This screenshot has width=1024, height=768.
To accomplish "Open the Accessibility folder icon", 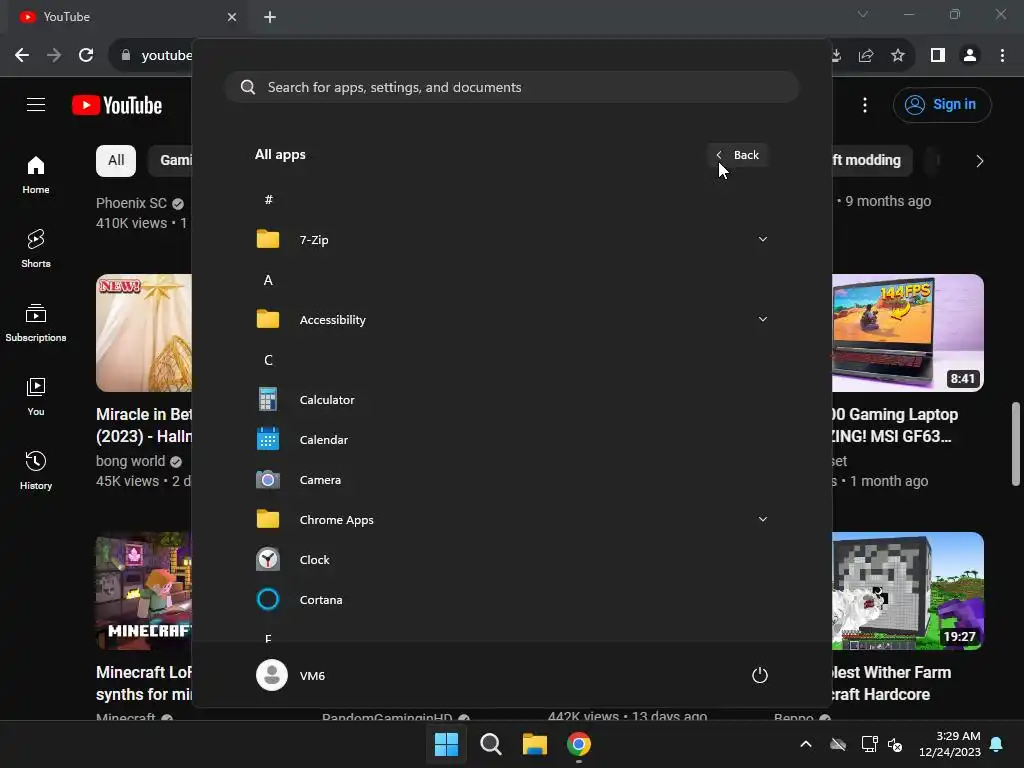I will tap(268, 319).
